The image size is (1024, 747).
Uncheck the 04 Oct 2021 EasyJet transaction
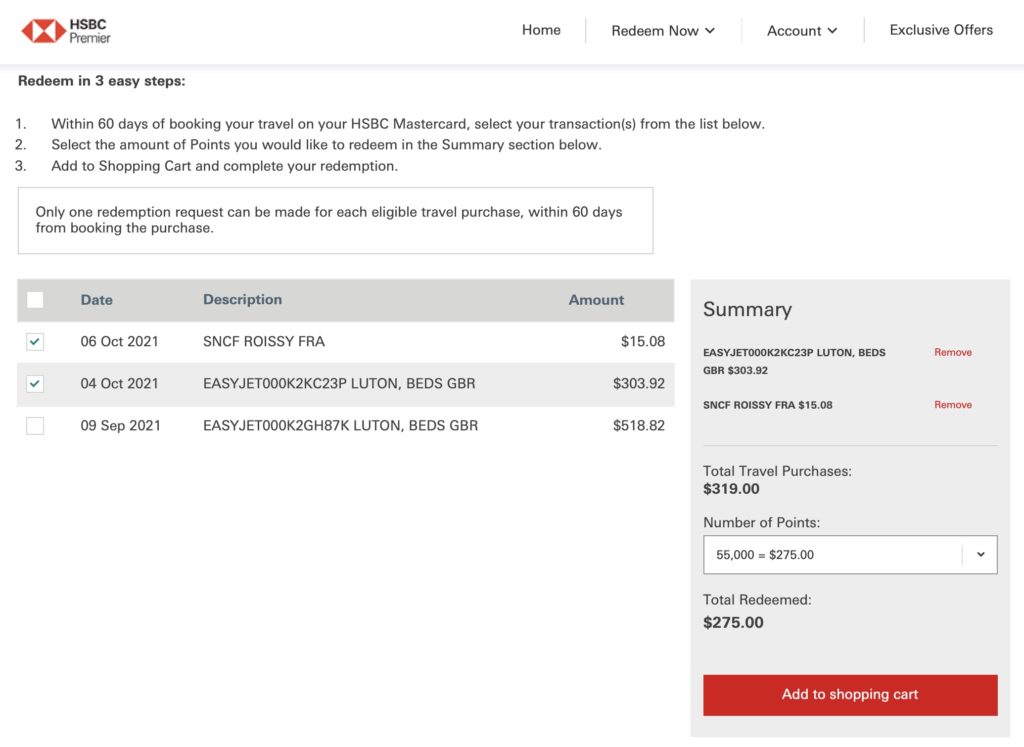[x=35, y=384]
